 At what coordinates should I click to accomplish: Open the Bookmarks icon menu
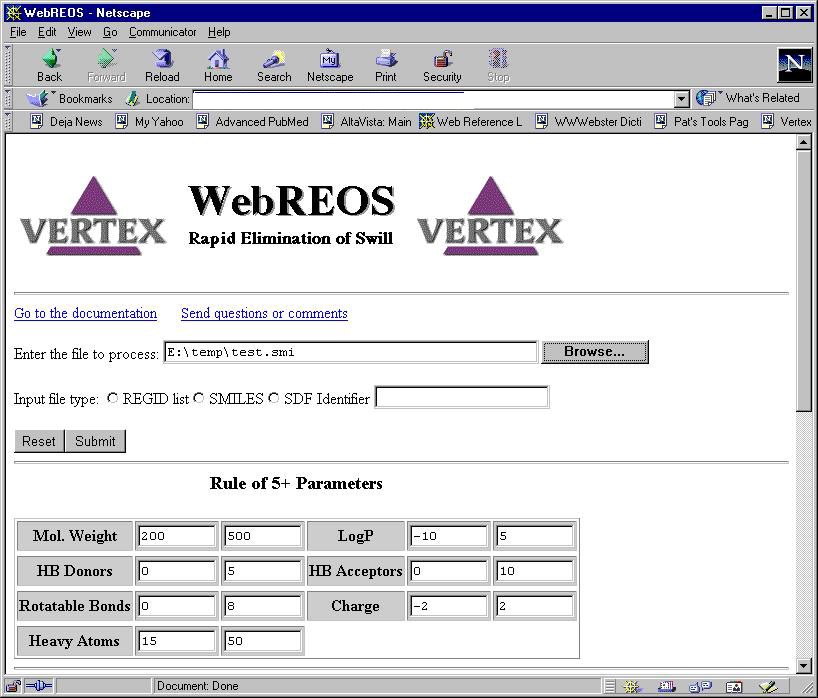38,98
